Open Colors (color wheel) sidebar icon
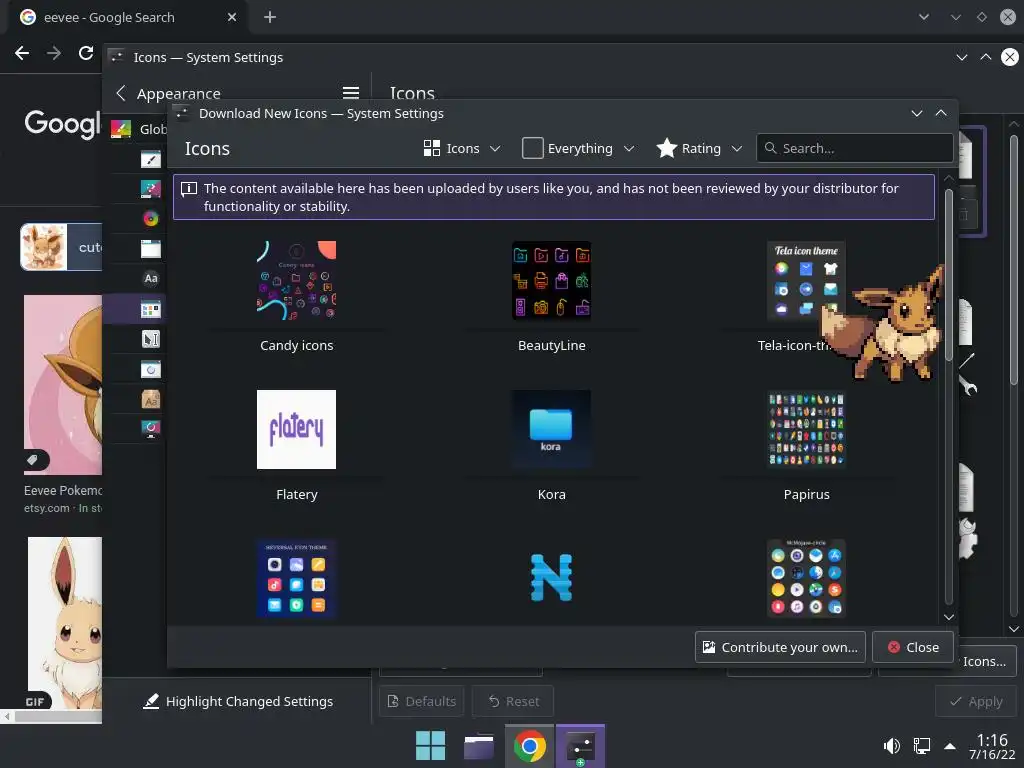 (151, 218)
